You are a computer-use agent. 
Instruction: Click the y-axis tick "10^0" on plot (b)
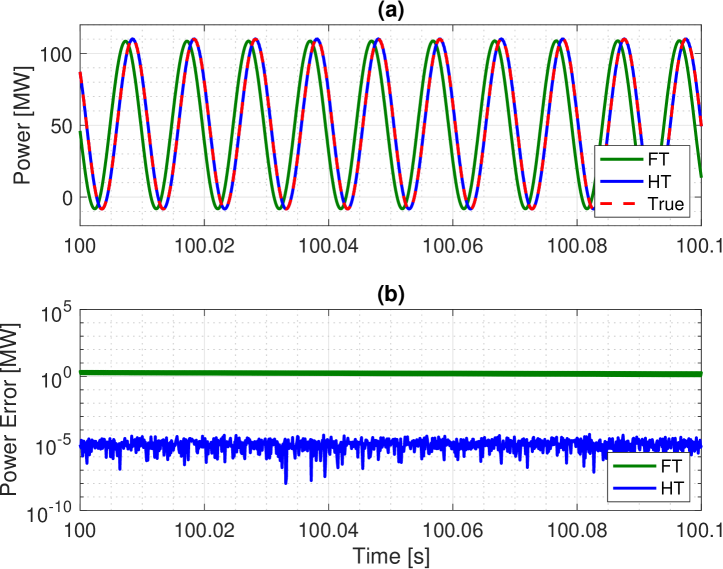[56, 380]
